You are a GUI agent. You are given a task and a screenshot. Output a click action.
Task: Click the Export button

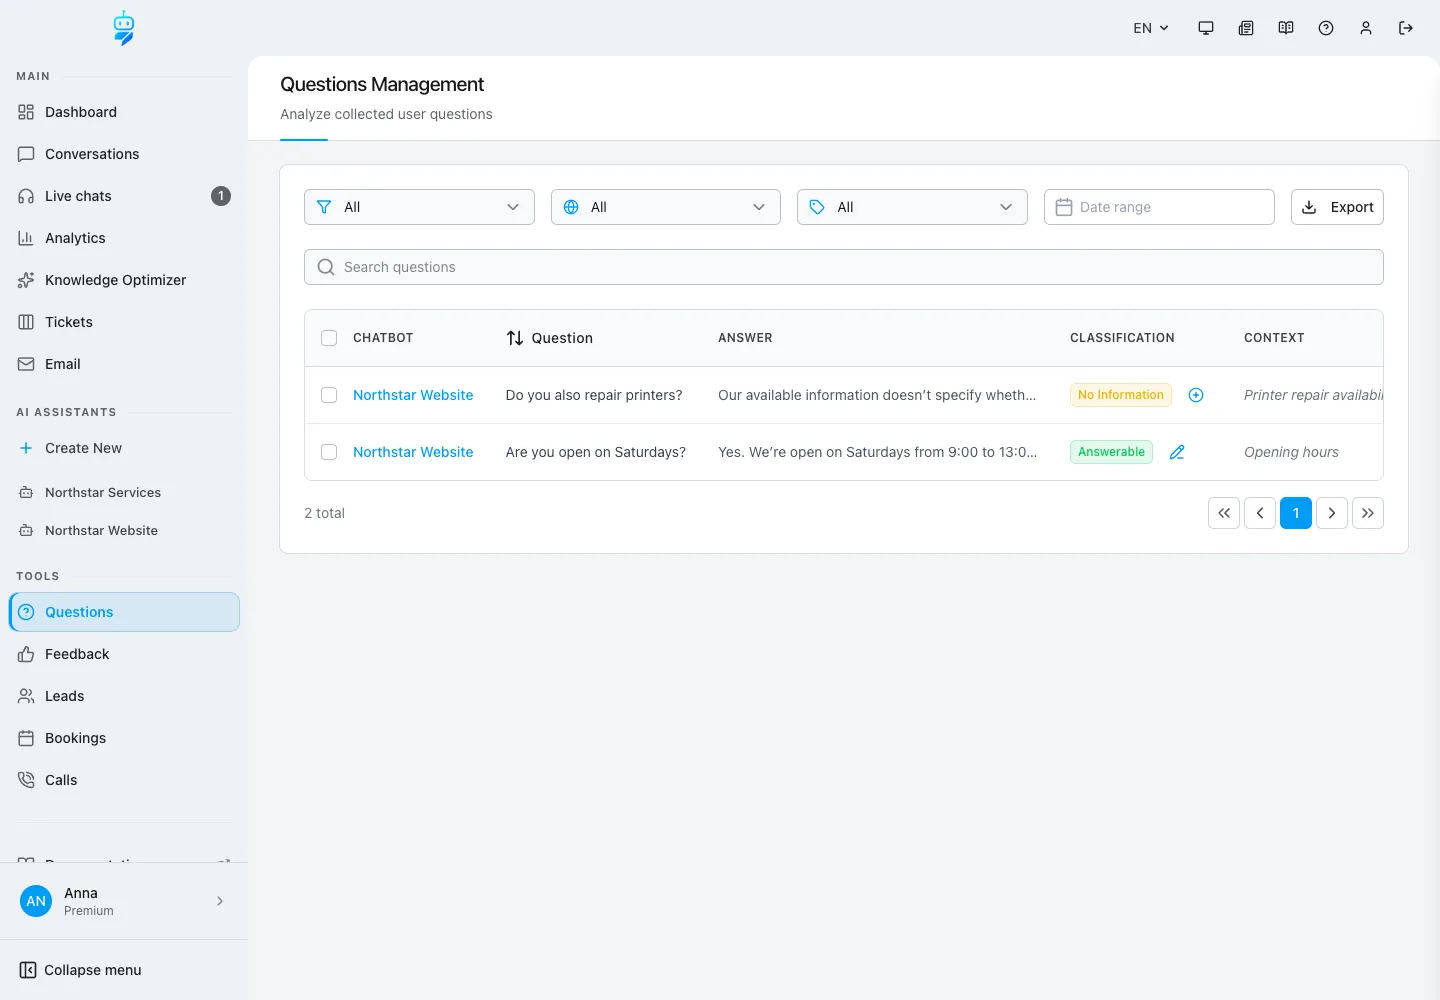pyautogui.click(x=1337, y=207)
